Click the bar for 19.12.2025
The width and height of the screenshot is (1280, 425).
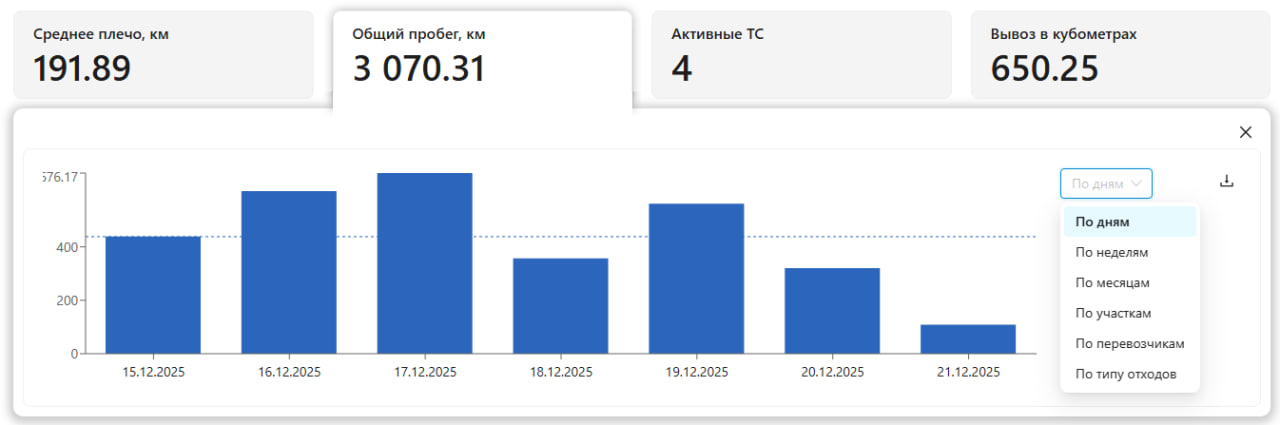(x=696, y=278)
